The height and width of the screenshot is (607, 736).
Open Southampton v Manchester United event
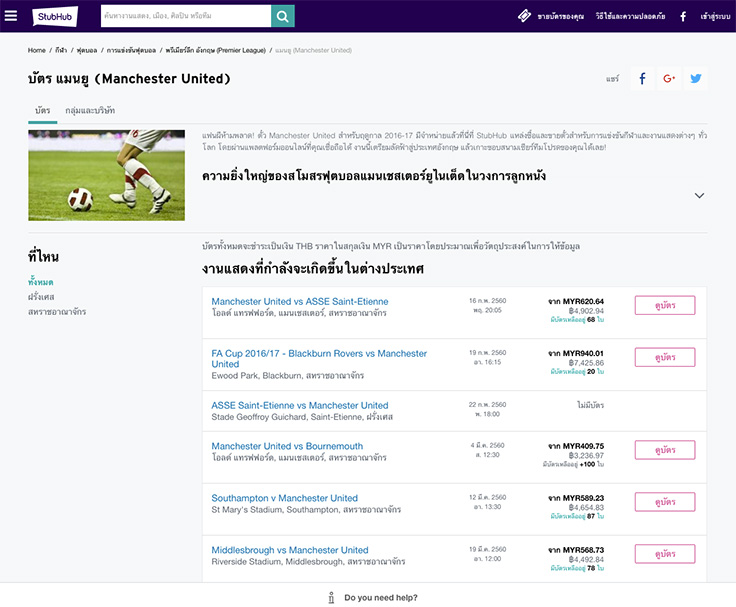[x=284, y=498]
